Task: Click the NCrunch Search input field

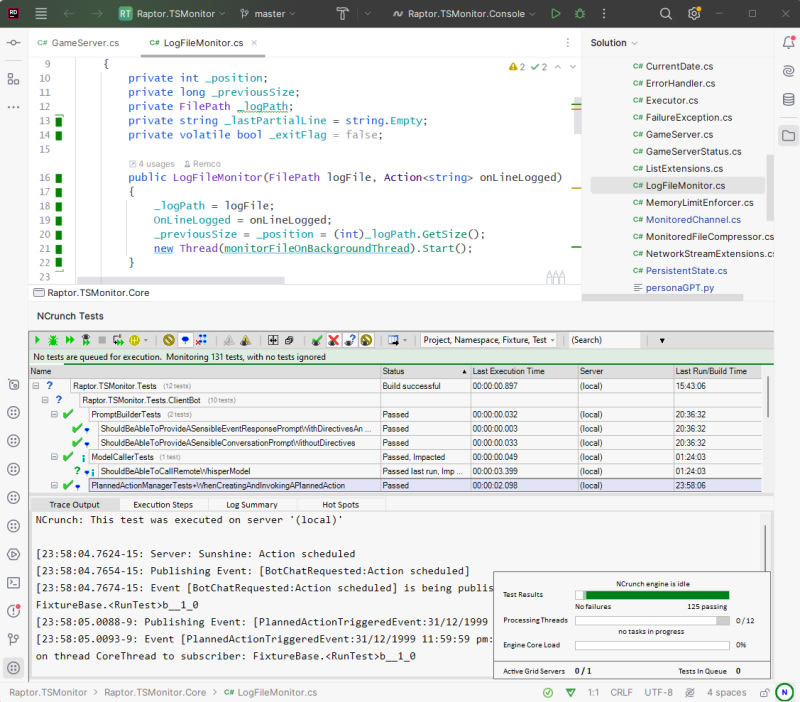Action: (605, 340)
